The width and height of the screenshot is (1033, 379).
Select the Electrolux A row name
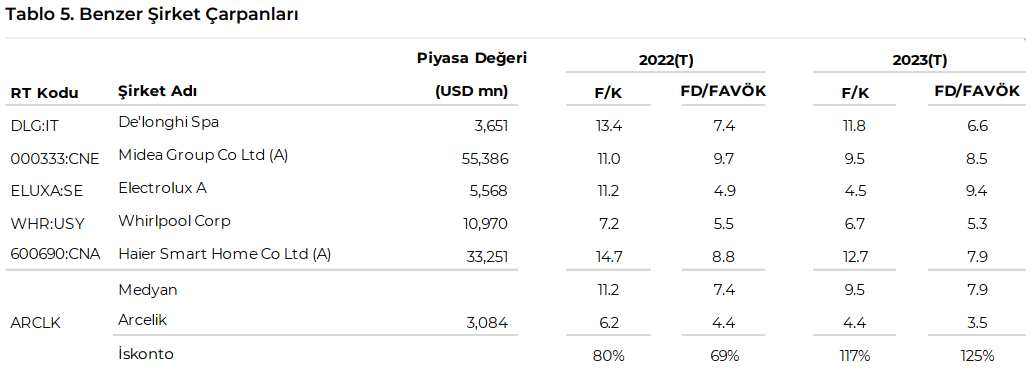click(x=162, y=188)
